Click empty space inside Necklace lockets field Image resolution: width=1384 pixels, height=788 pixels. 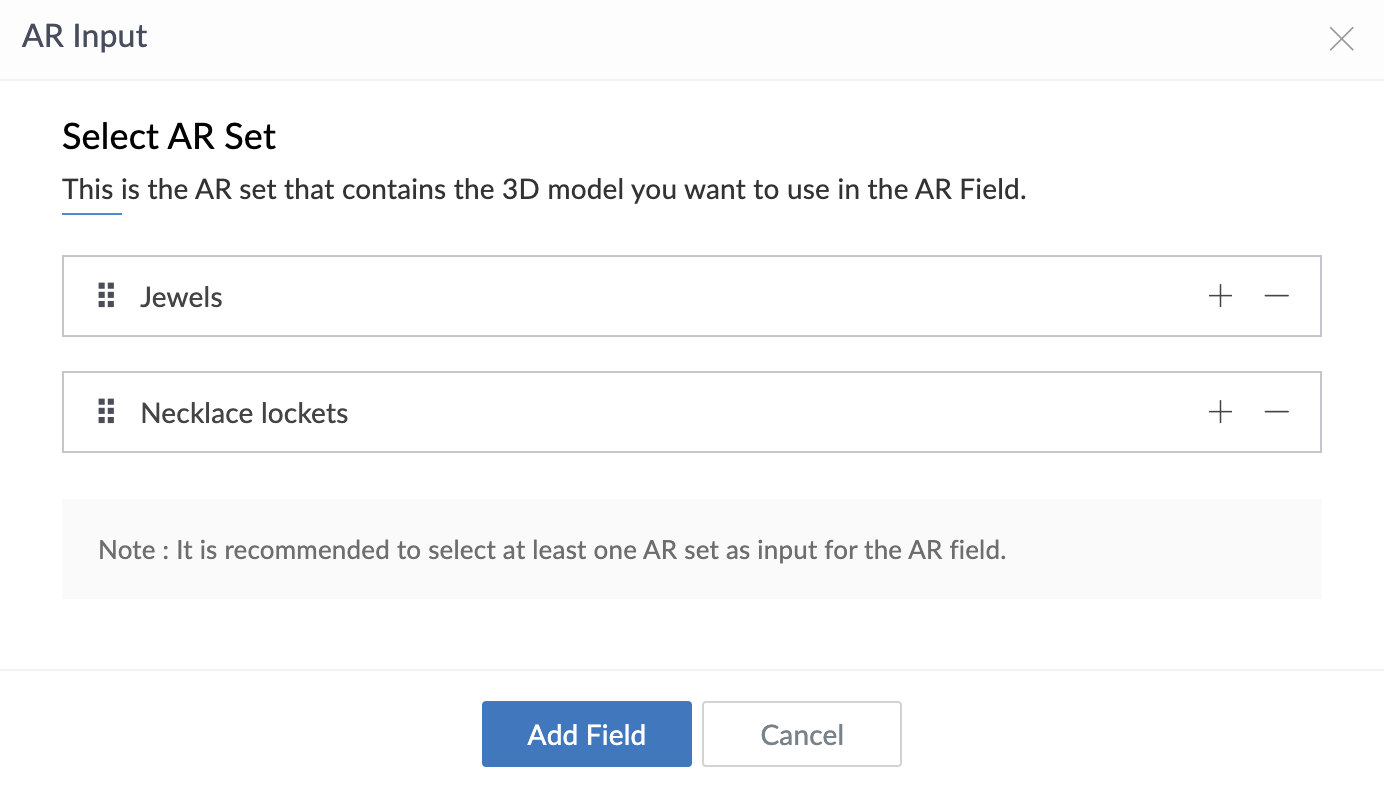pos(770,412)
